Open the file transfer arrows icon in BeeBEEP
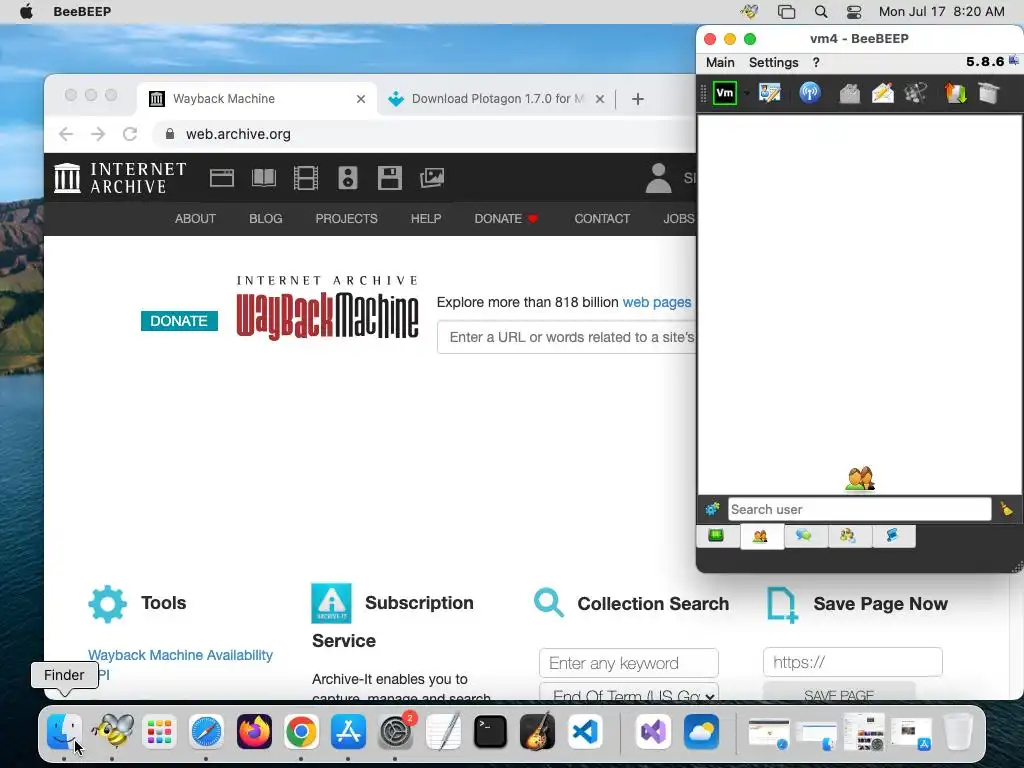This screenshot has height=768, width=1024. [x=955, y=93]
